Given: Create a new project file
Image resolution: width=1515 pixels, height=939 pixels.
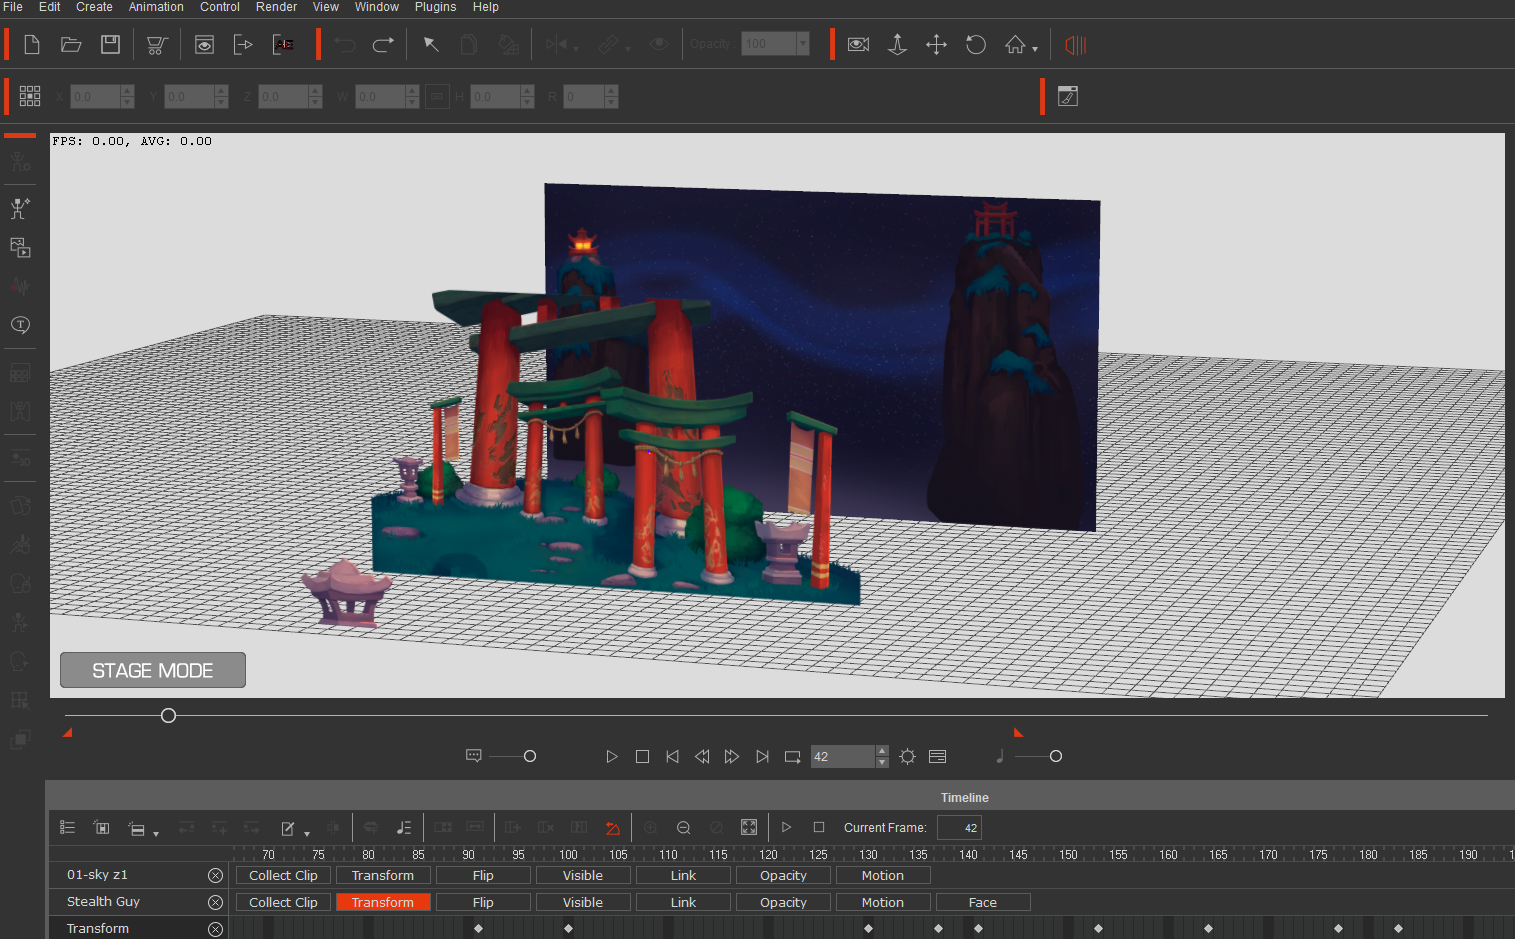Looking at the screenshot, I should coord(32,45).
